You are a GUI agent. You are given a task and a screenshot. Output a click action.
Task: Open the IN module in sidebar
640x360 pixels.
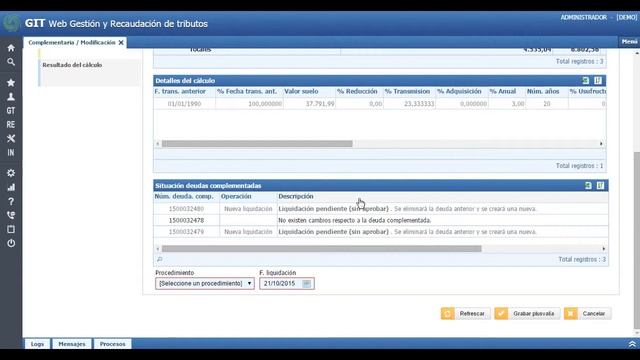click(x=11, y=153)
